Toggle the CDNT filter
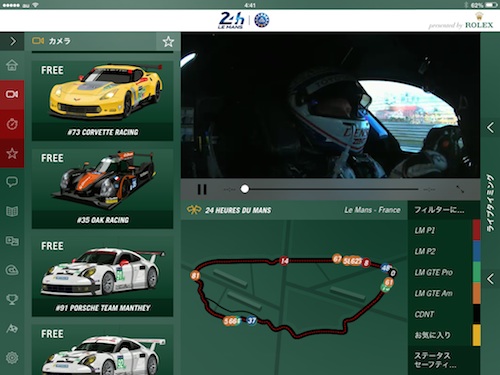This screenshot has width=500, height=375. pyautogui.click(x=440, y=314)
